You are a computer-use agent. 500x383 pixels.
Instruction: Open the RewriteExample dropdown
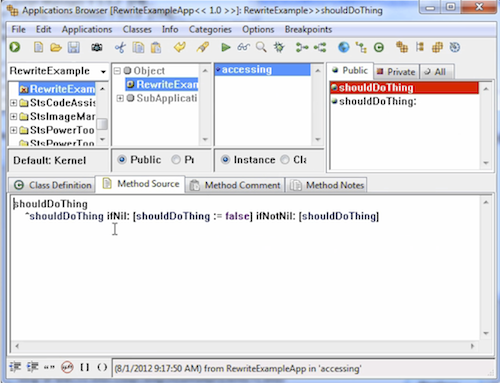pos(103,71)
